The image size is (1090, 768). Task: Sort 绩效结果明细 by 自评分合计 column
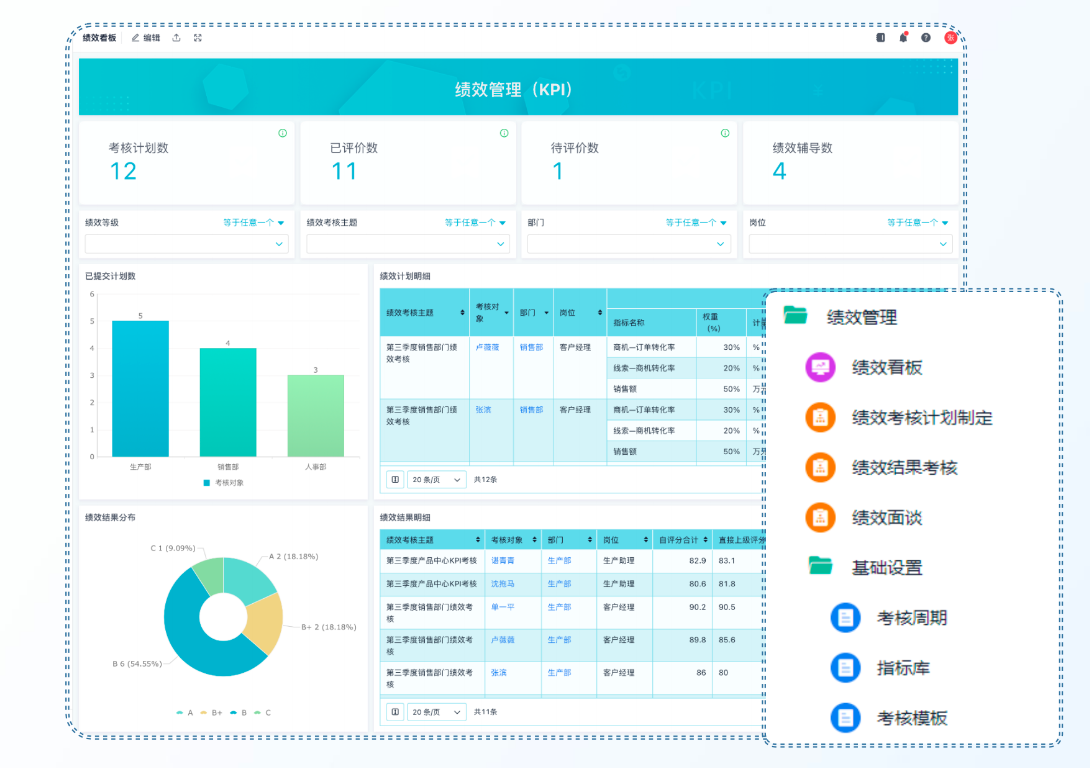click(706, 540)
